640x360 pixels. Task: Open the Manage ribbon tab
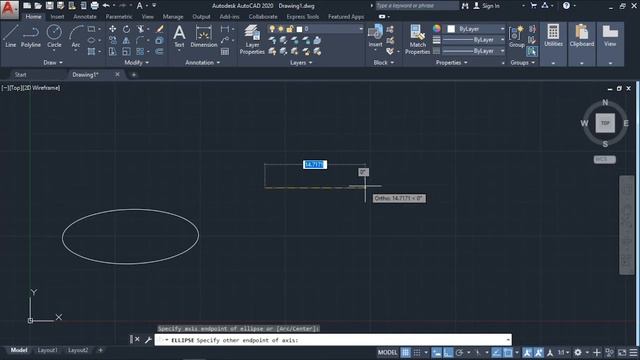pos(173,17)
